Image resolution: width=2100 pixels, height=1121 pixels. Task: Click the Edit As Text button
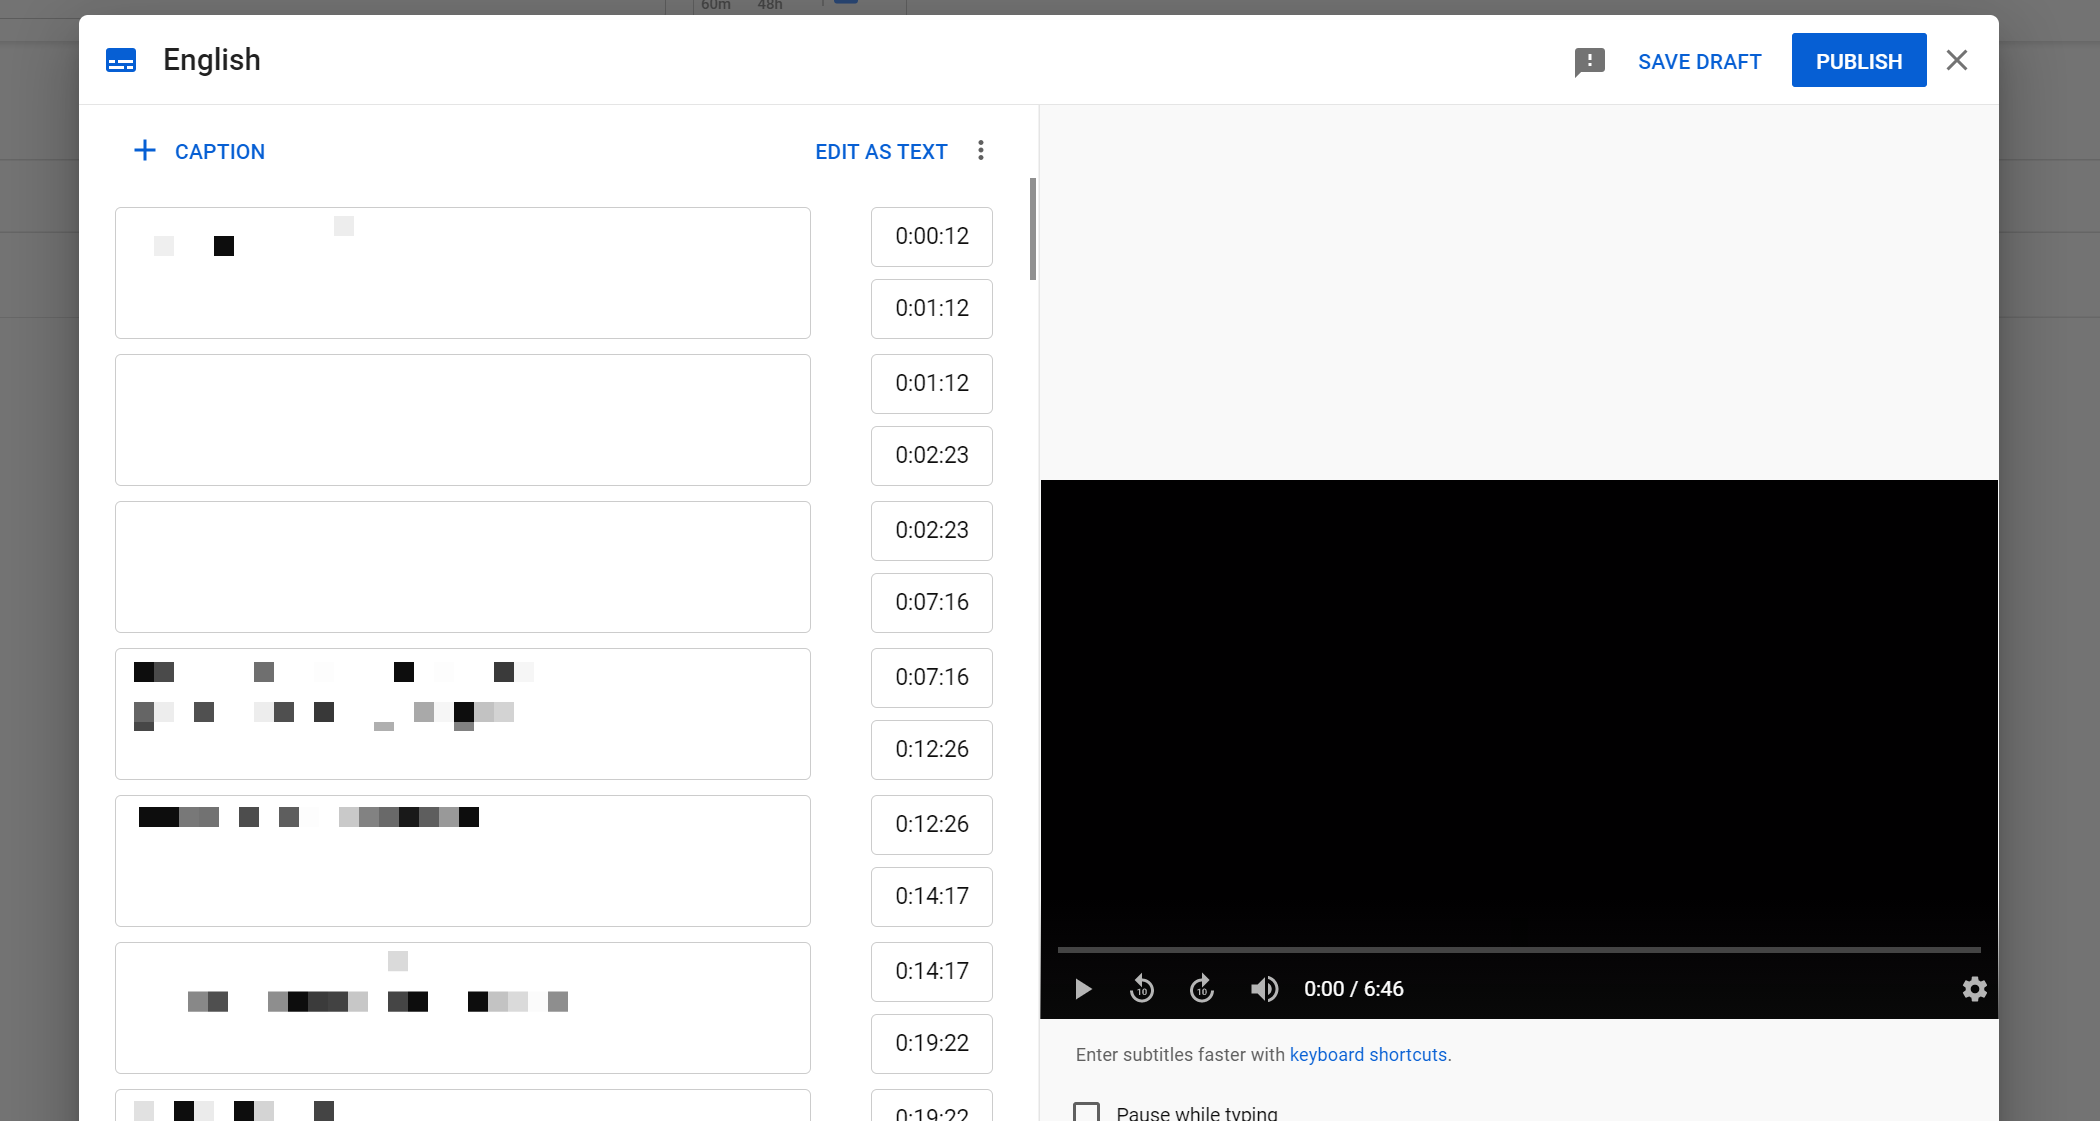881,151
